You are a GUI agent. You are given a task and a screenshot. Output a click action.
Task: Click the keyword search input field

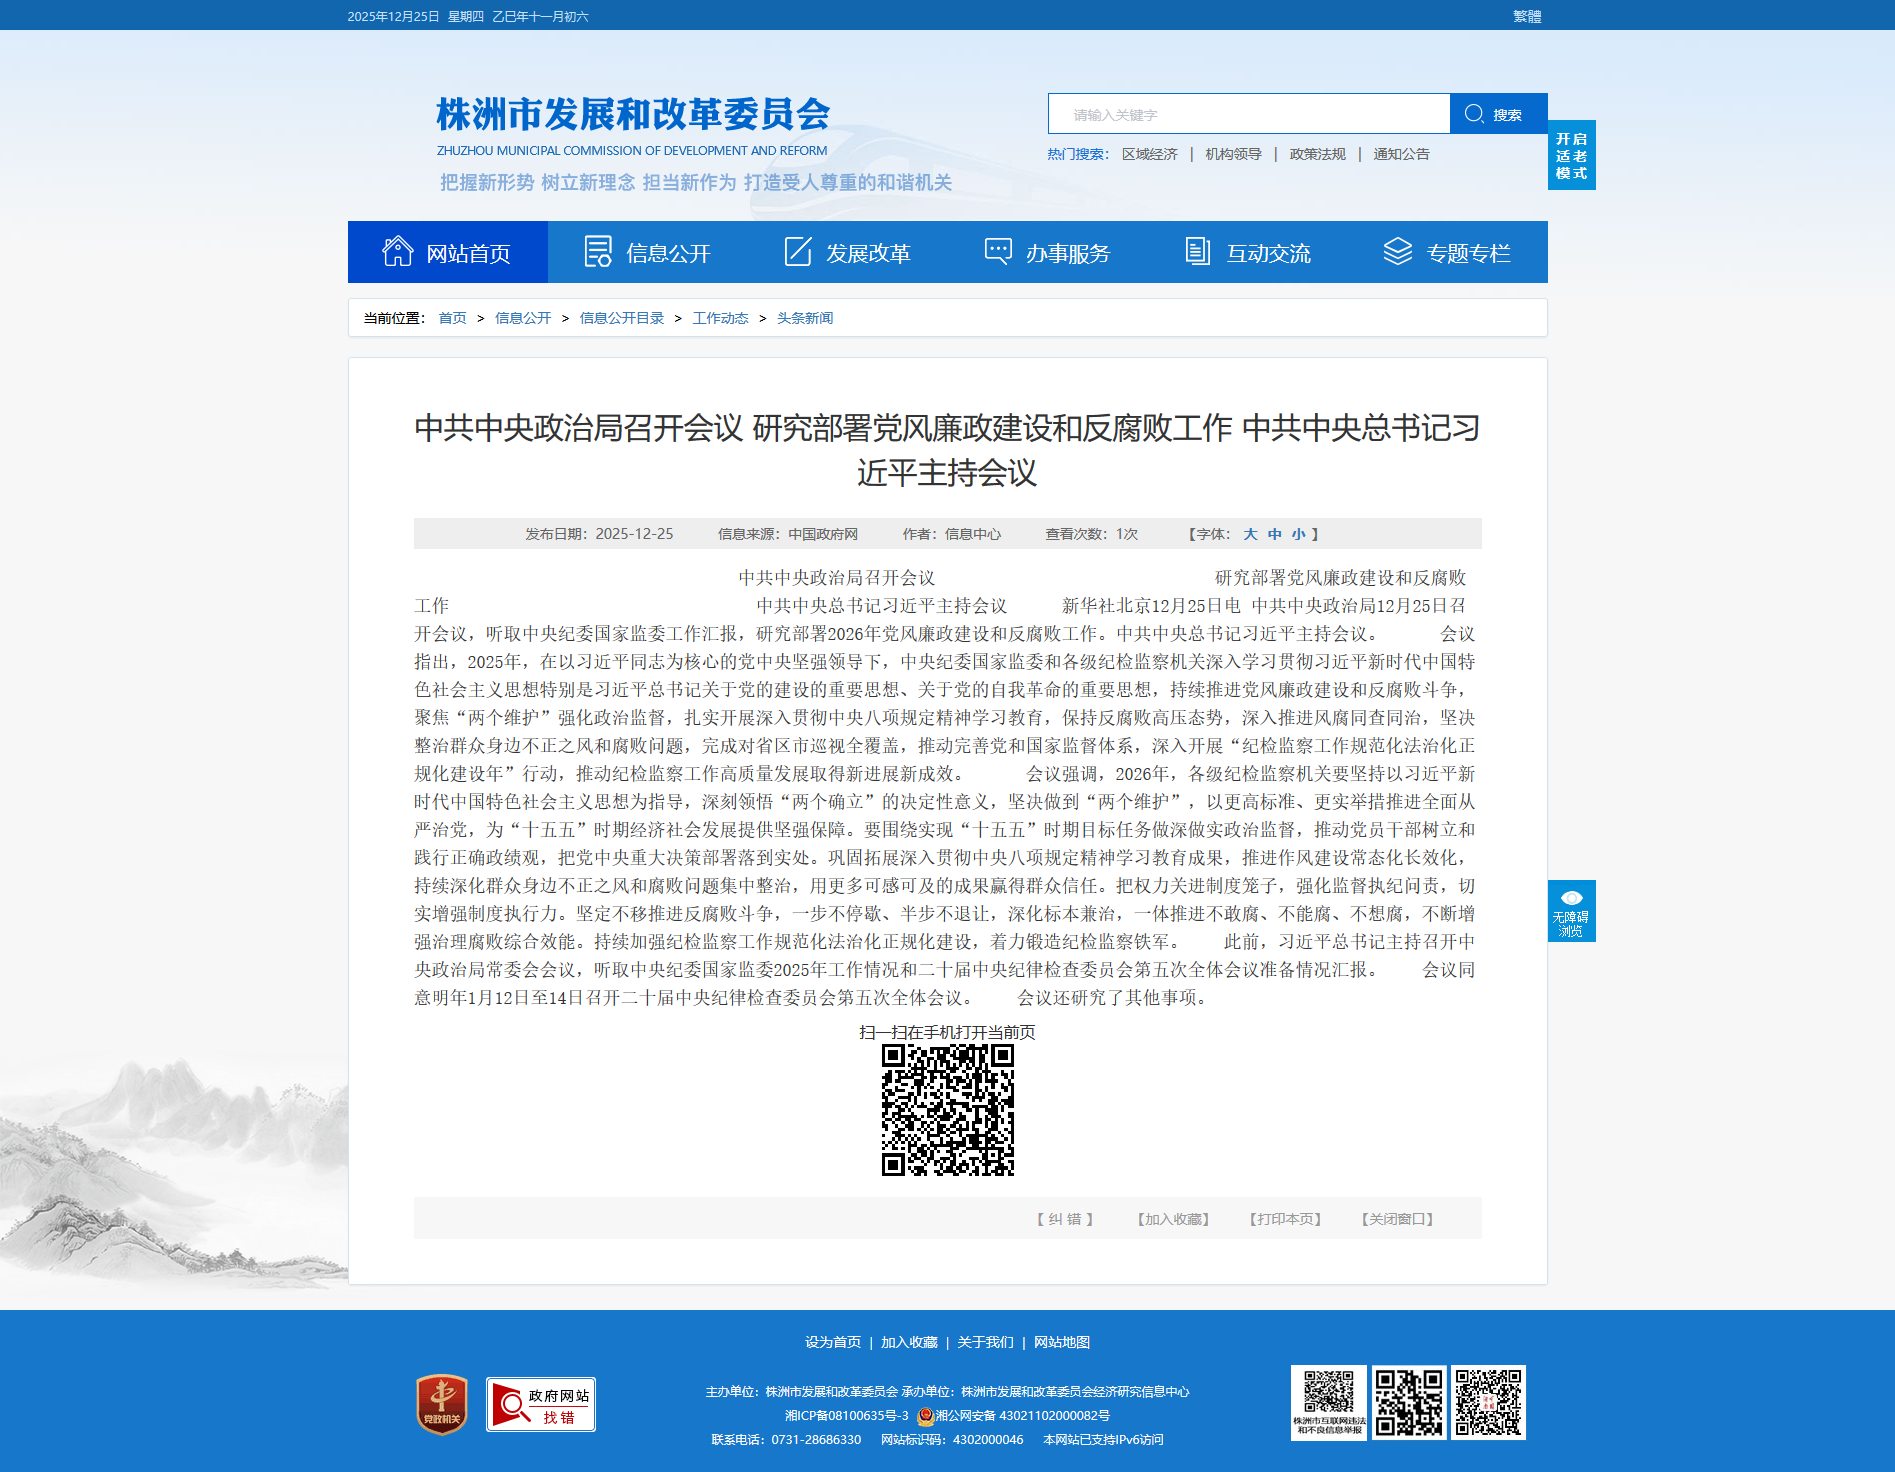(x=1248, y=114)
